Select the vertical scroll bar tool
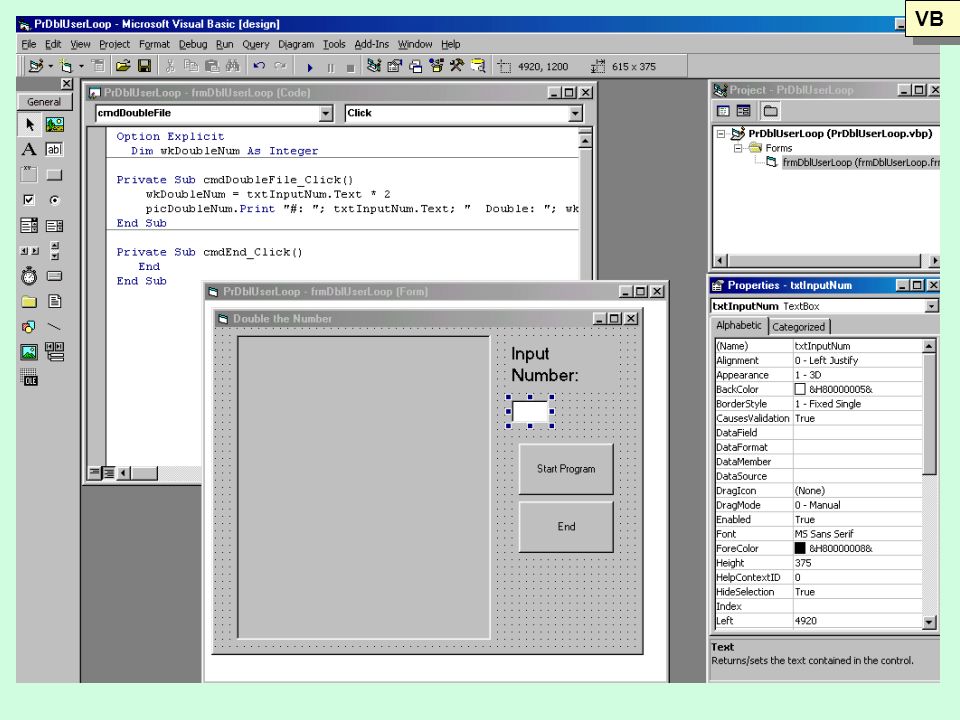 pyautogui.click(x=54, y=251)
